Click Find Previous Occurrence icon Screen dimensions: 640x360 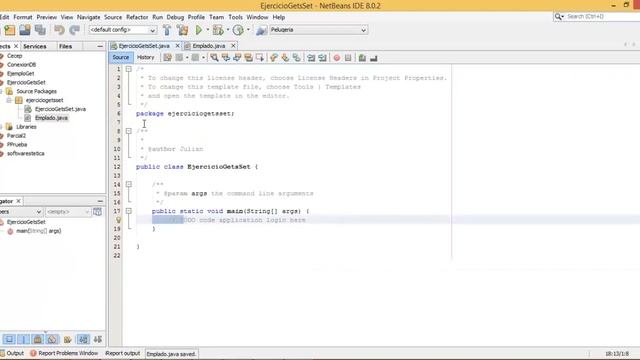click(x=226, y=58)
